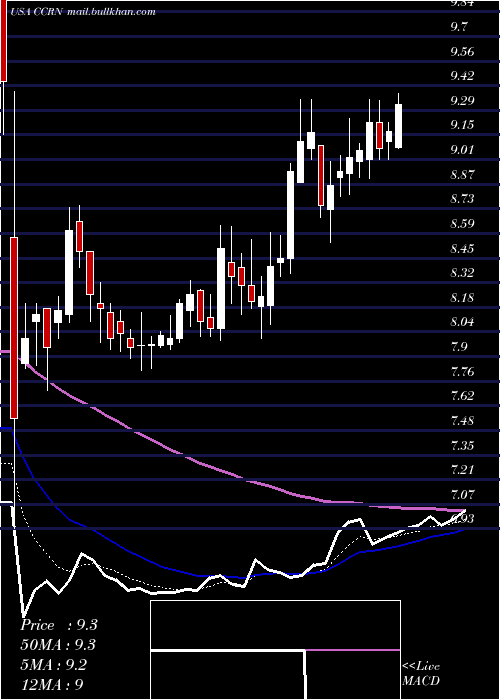The height and width of the screenshot is (700, 500).
Task: Click the 9.15 price axis label
Action: [x=462, y=125]
